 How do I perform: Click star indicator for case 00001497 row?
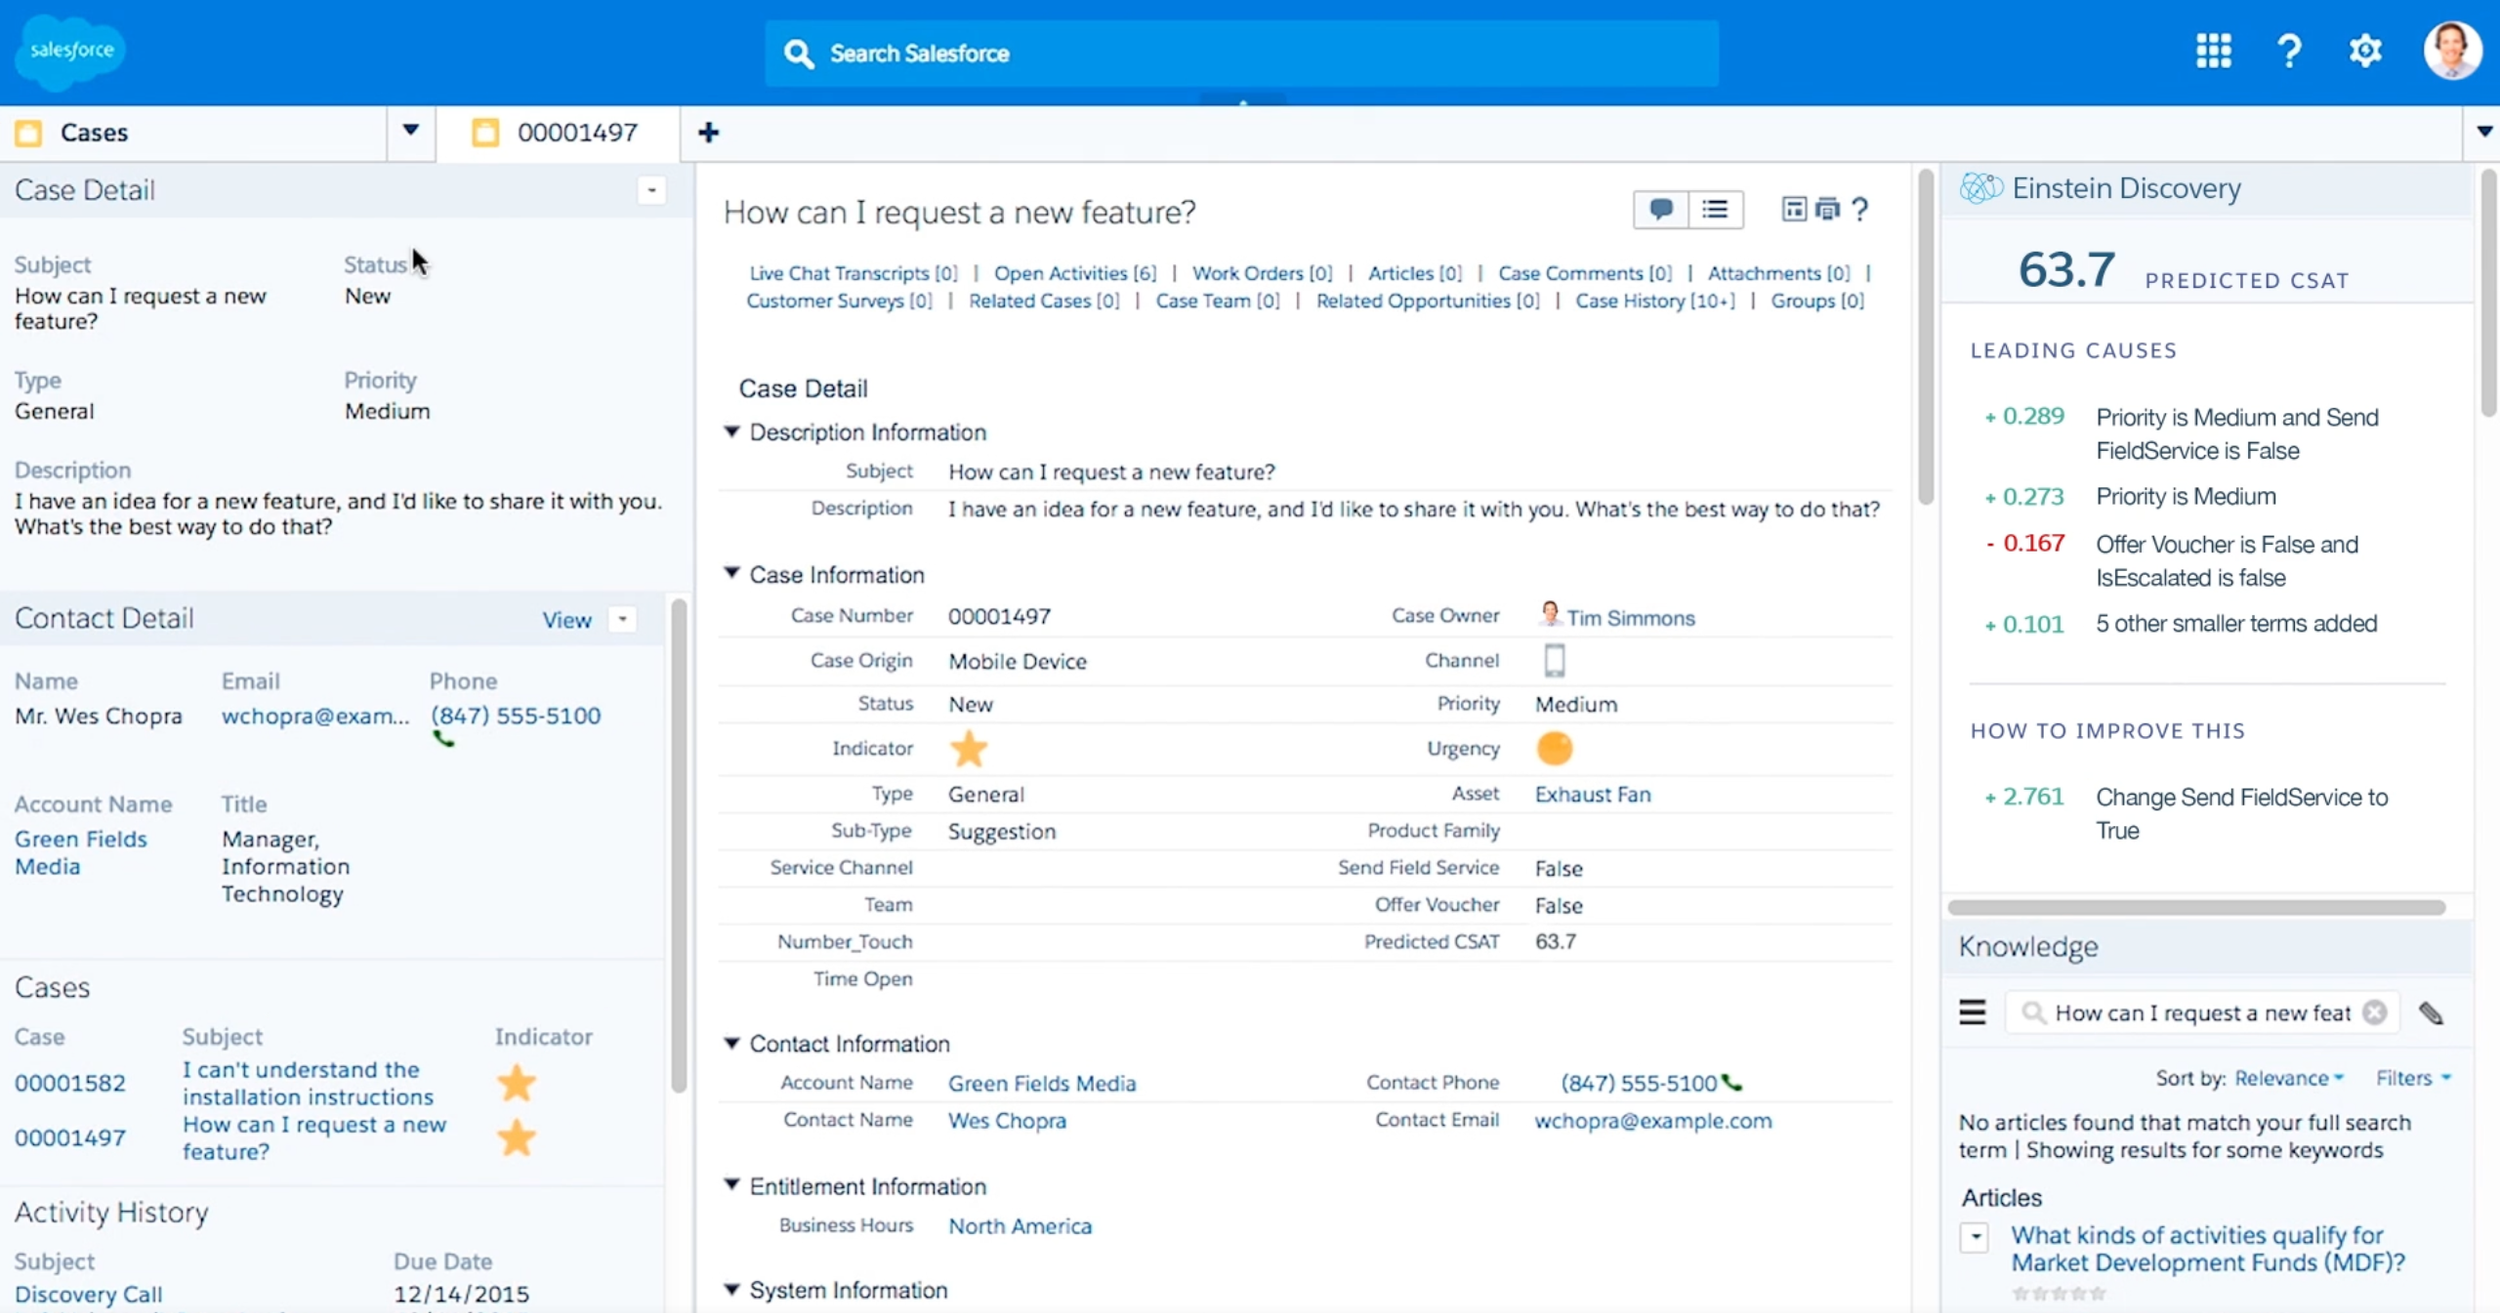click(x=516, y=1138)
